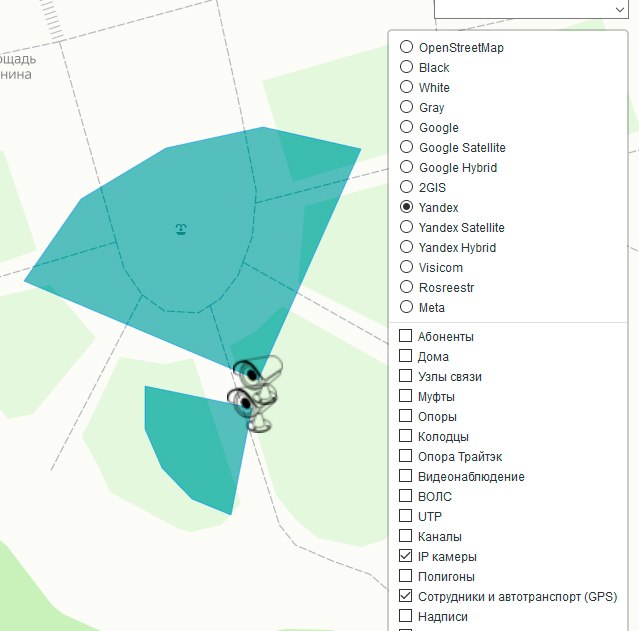
Task: Enable the Опора Трайтэк overlay
Action: 405,455
